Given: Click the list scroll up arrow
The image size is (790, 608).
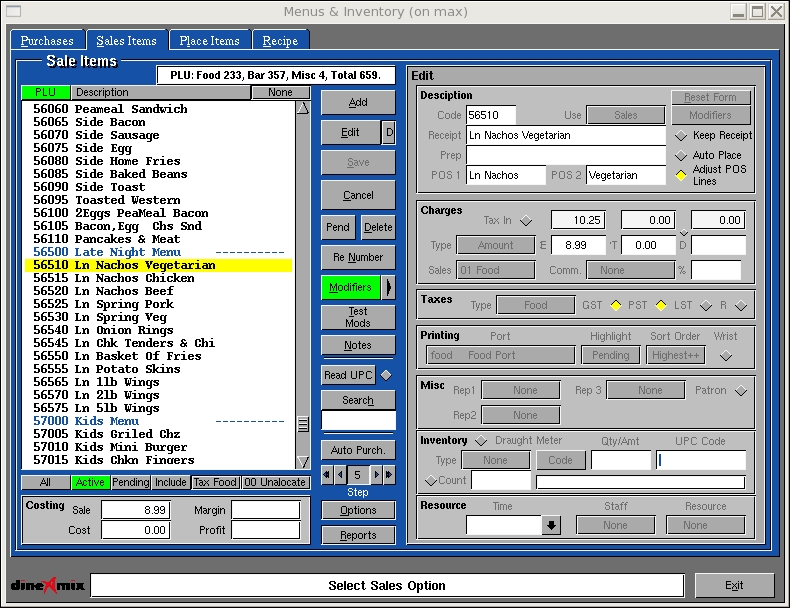Looking at the screenshot, I should point(303,108).
